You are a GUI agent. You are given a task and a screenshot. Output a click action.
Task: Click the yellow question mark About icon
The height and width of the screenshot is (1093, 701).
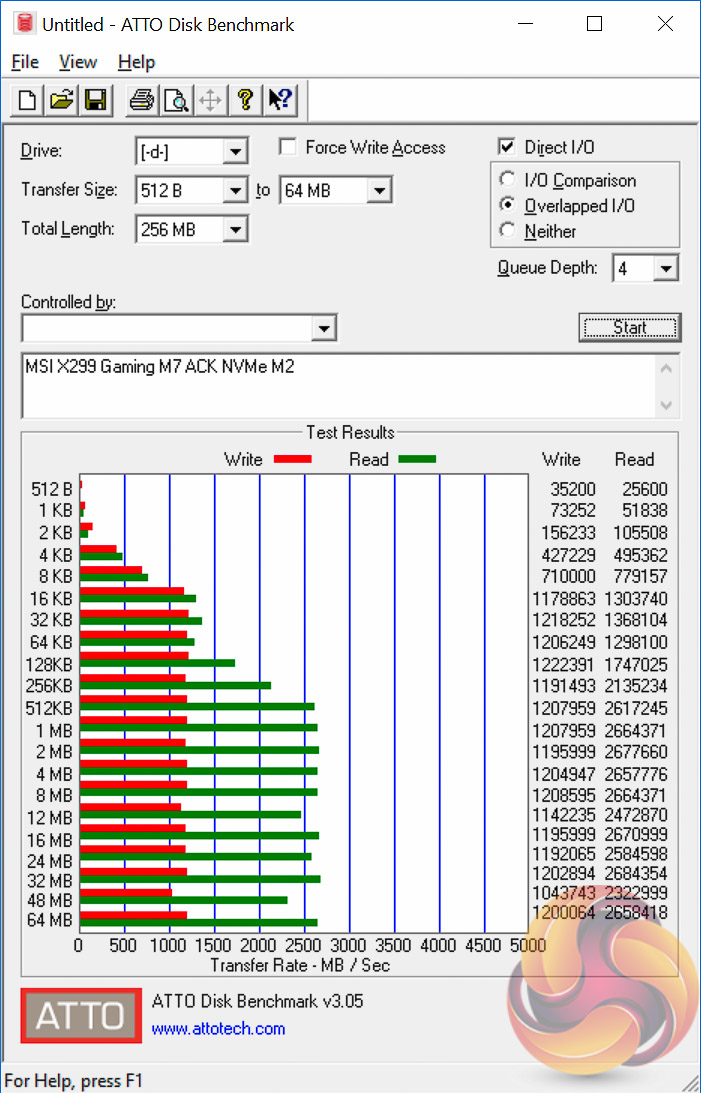245,100
